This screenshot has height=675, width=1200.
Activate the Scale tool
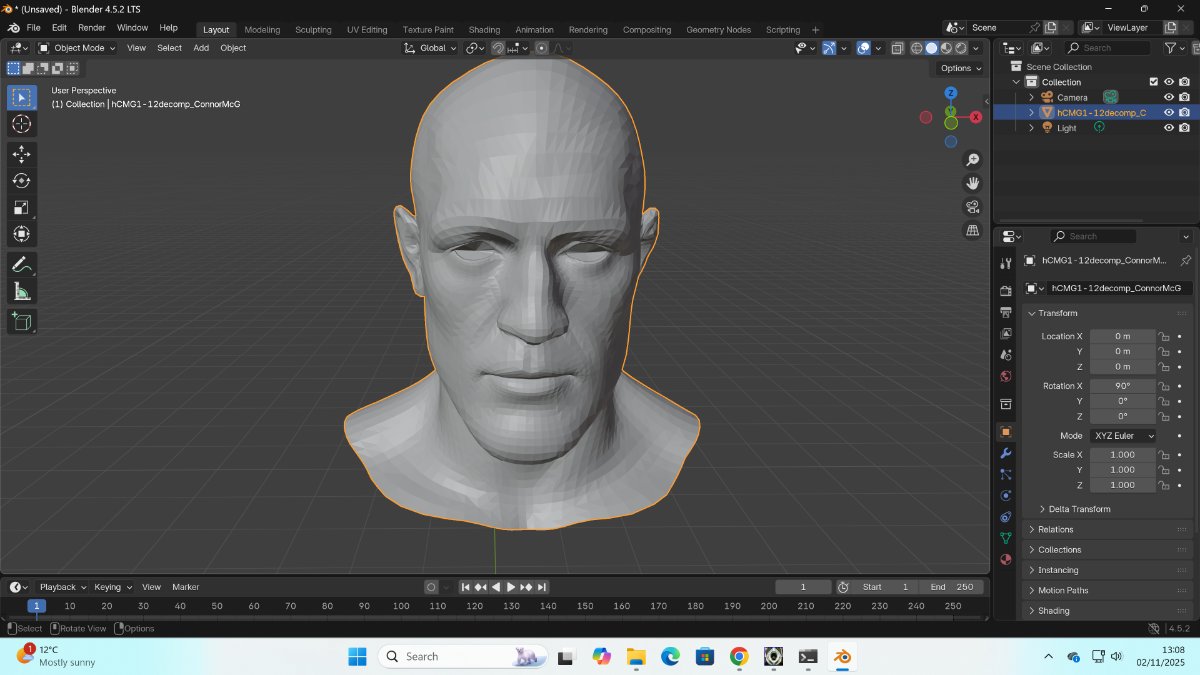[22, 208]
